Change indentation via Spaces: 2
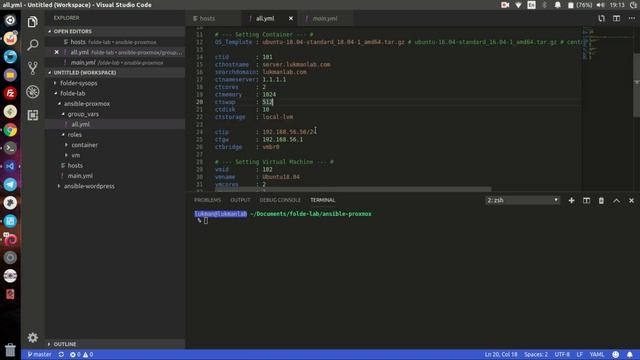 point(536,354)
